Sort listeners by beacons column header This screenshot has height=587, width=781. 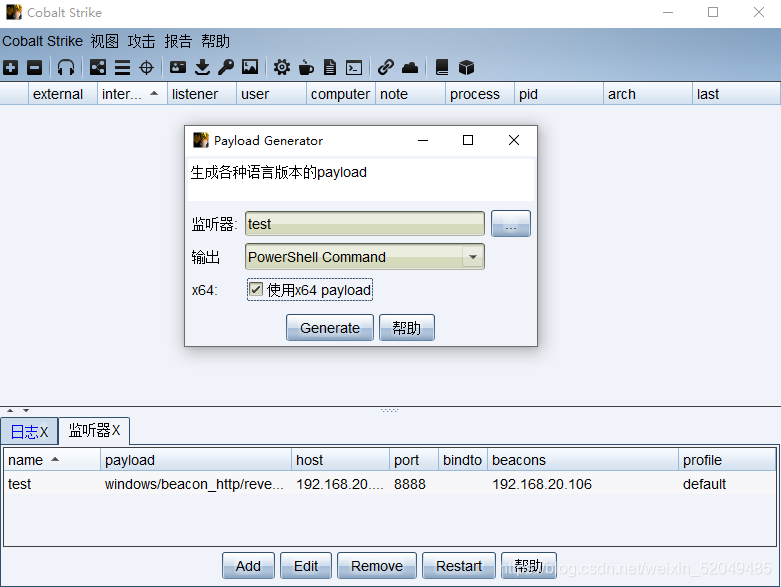click(x=583, y=460)
